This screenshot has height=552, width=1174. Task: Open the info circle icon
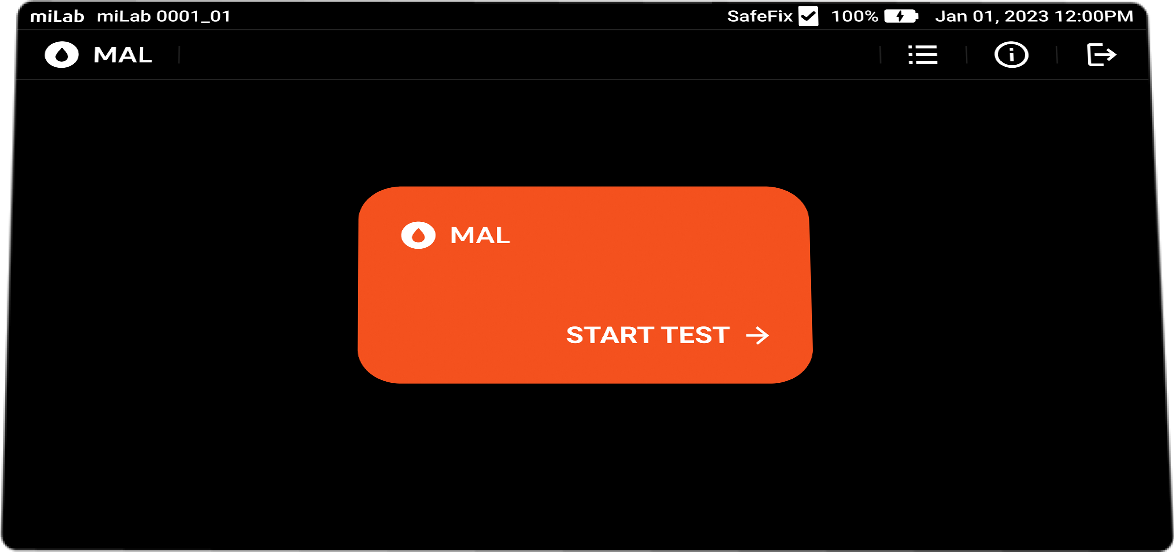coord(1011,55)
